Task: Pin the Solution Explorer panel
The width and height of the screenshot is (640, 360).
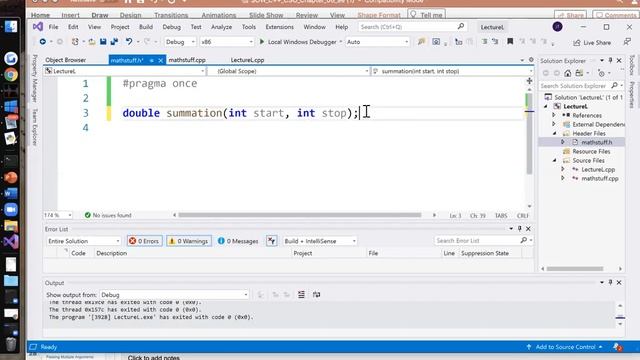Action: point(610,60)
